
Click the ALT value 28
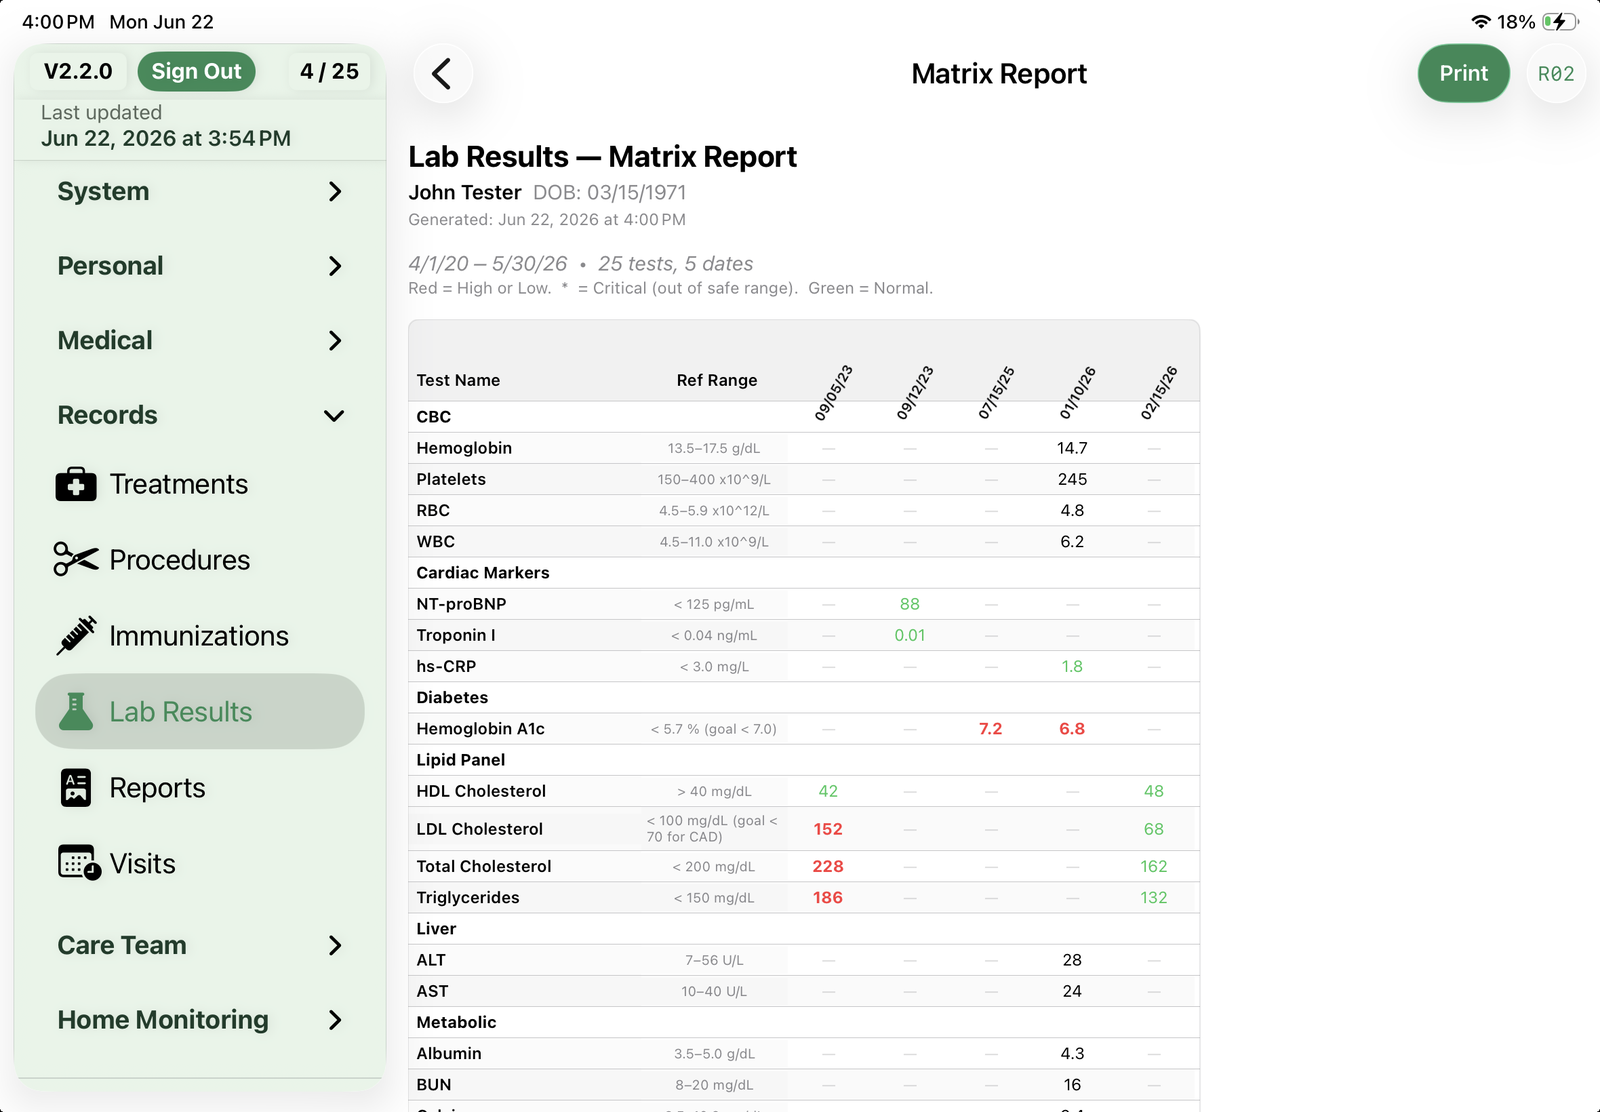(x=1072, y=960)
